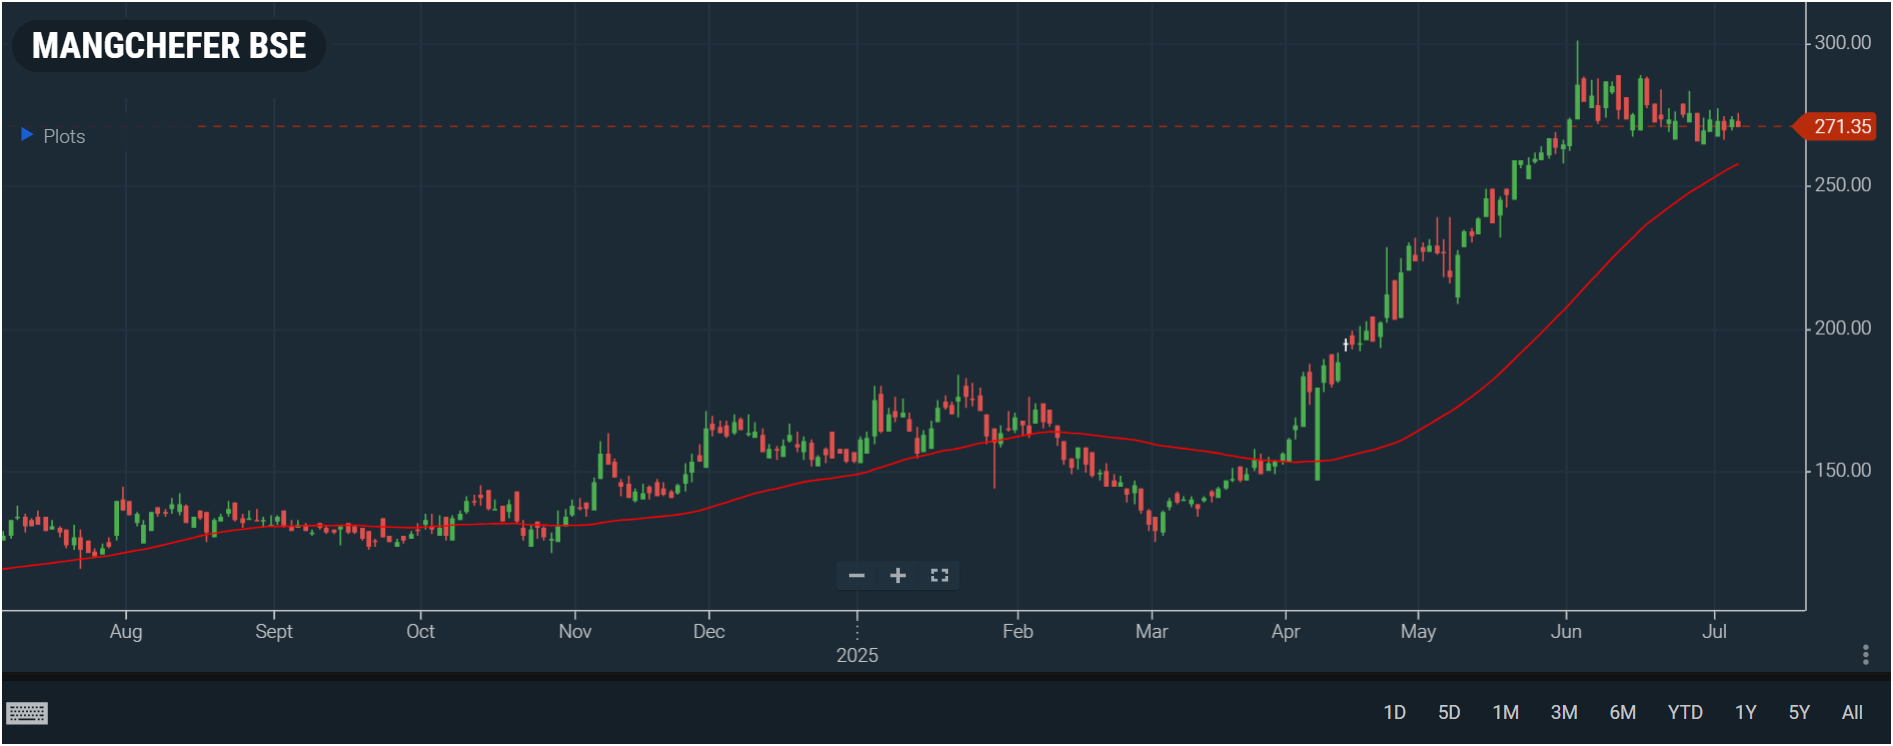Open the three-dot more options menu
1893x746 pixels.
(1866, 655)
